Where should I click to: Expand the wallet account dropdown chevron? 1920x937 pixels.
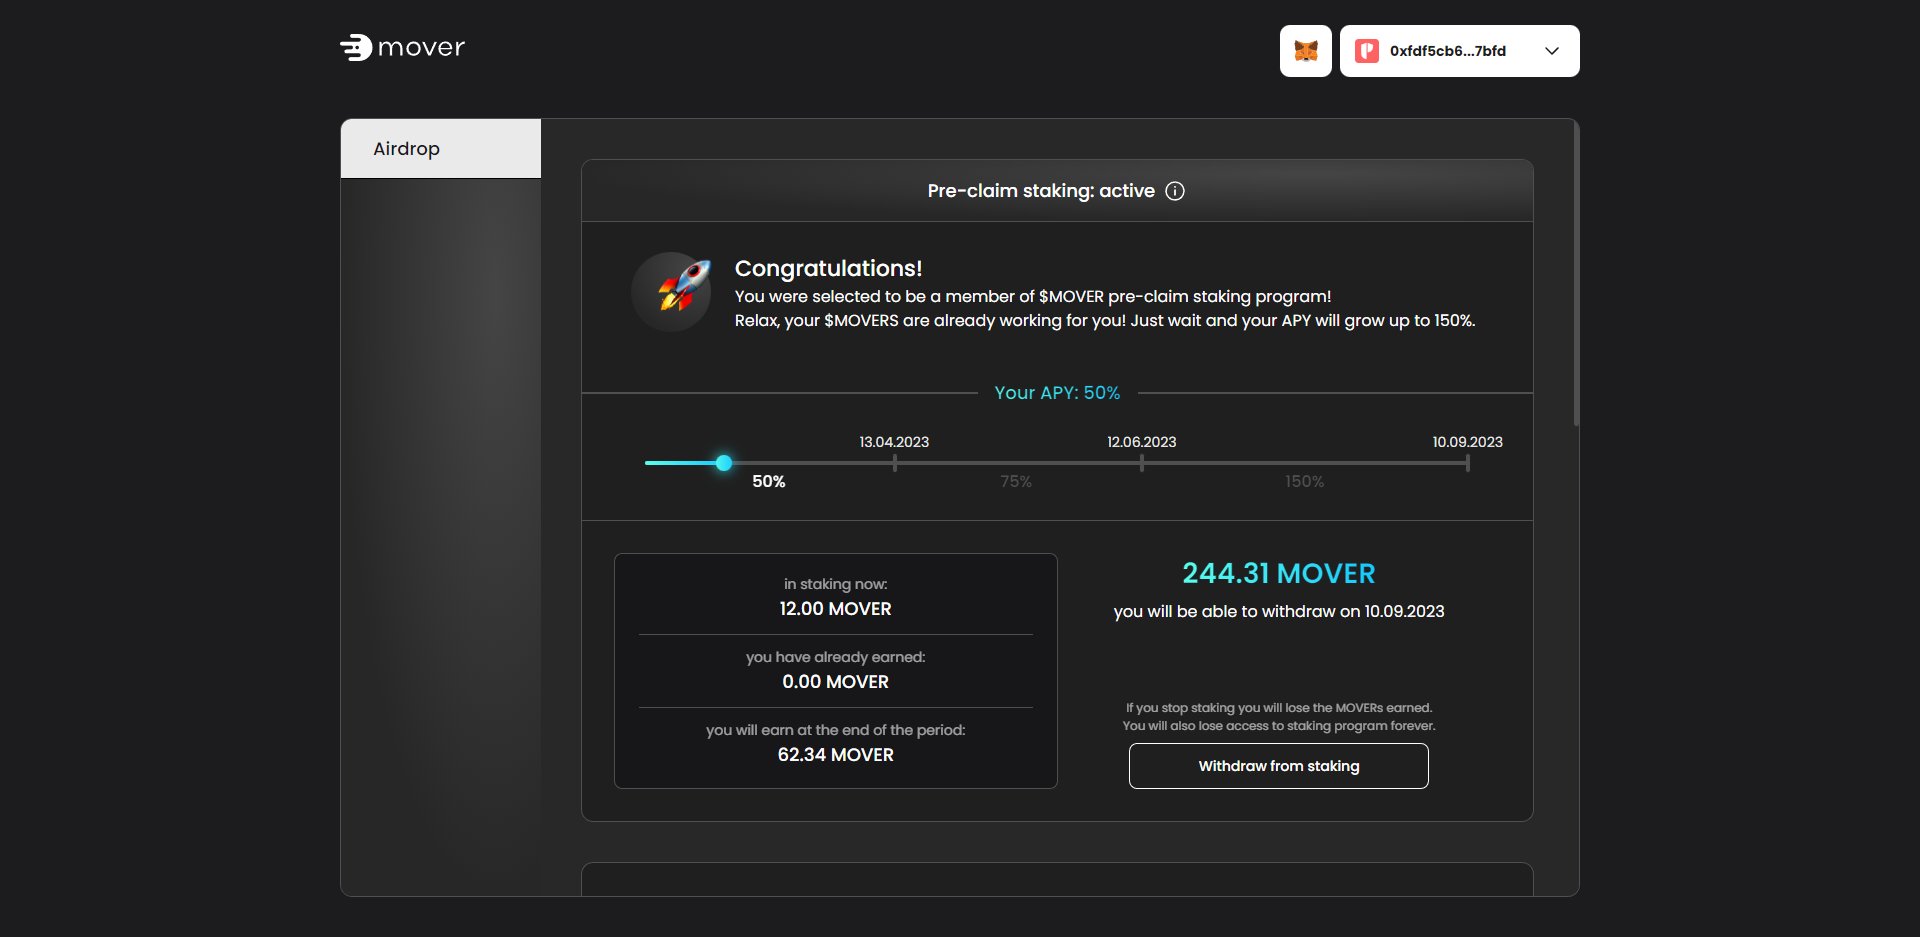point(1551,50)
